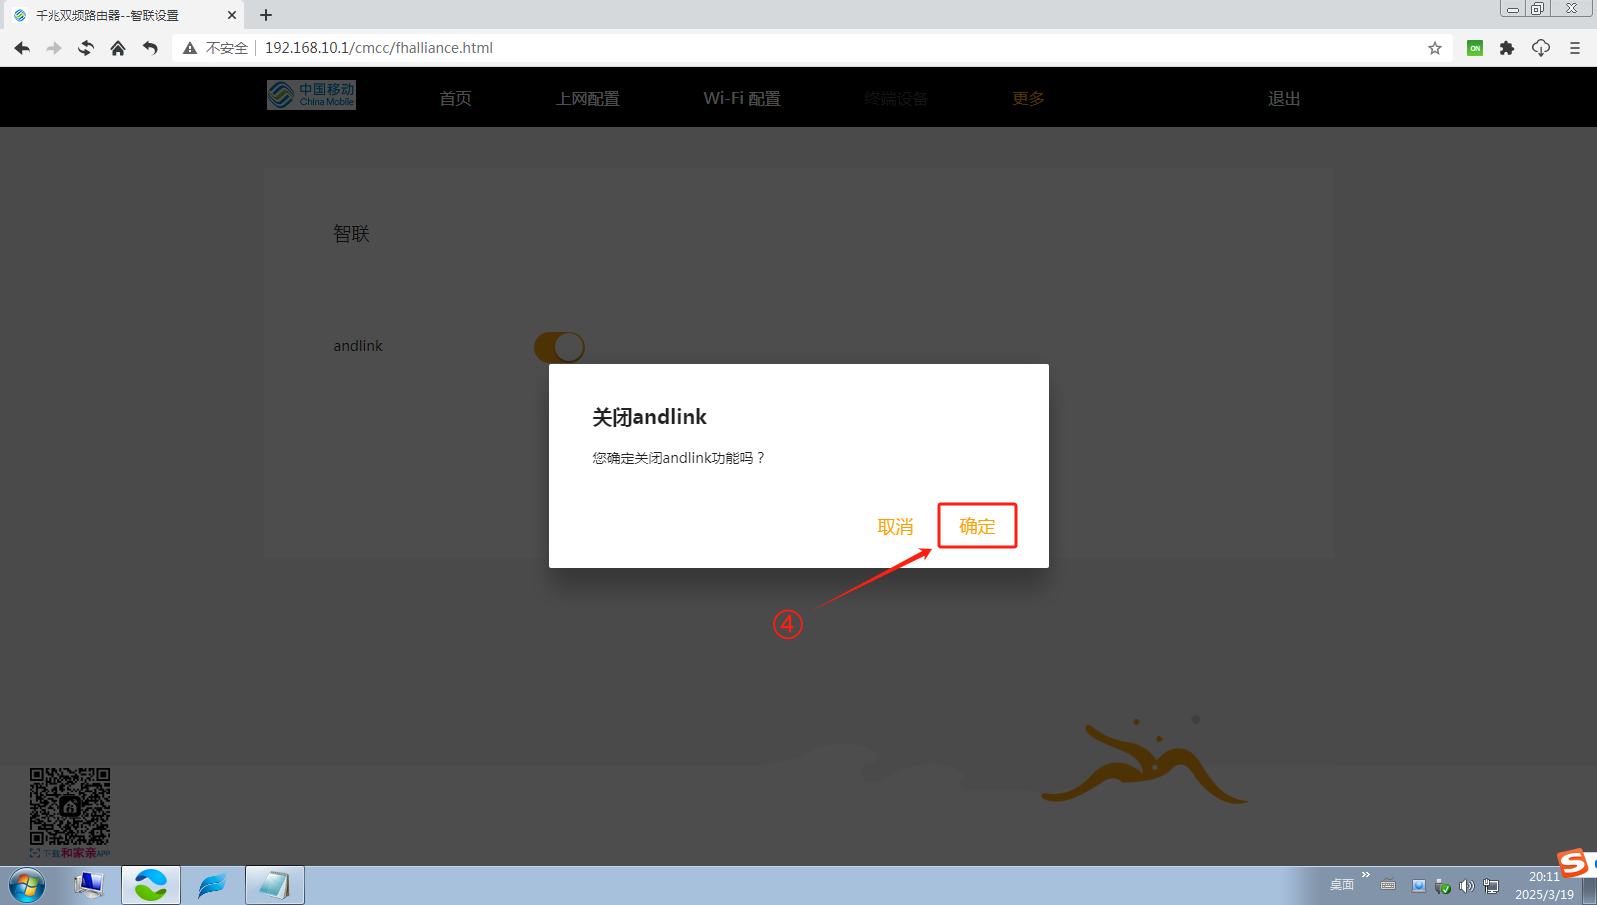This screenshot has height=905, width=1597.
Task: Click the Sogou input method icon
Action: point(1574,862)
